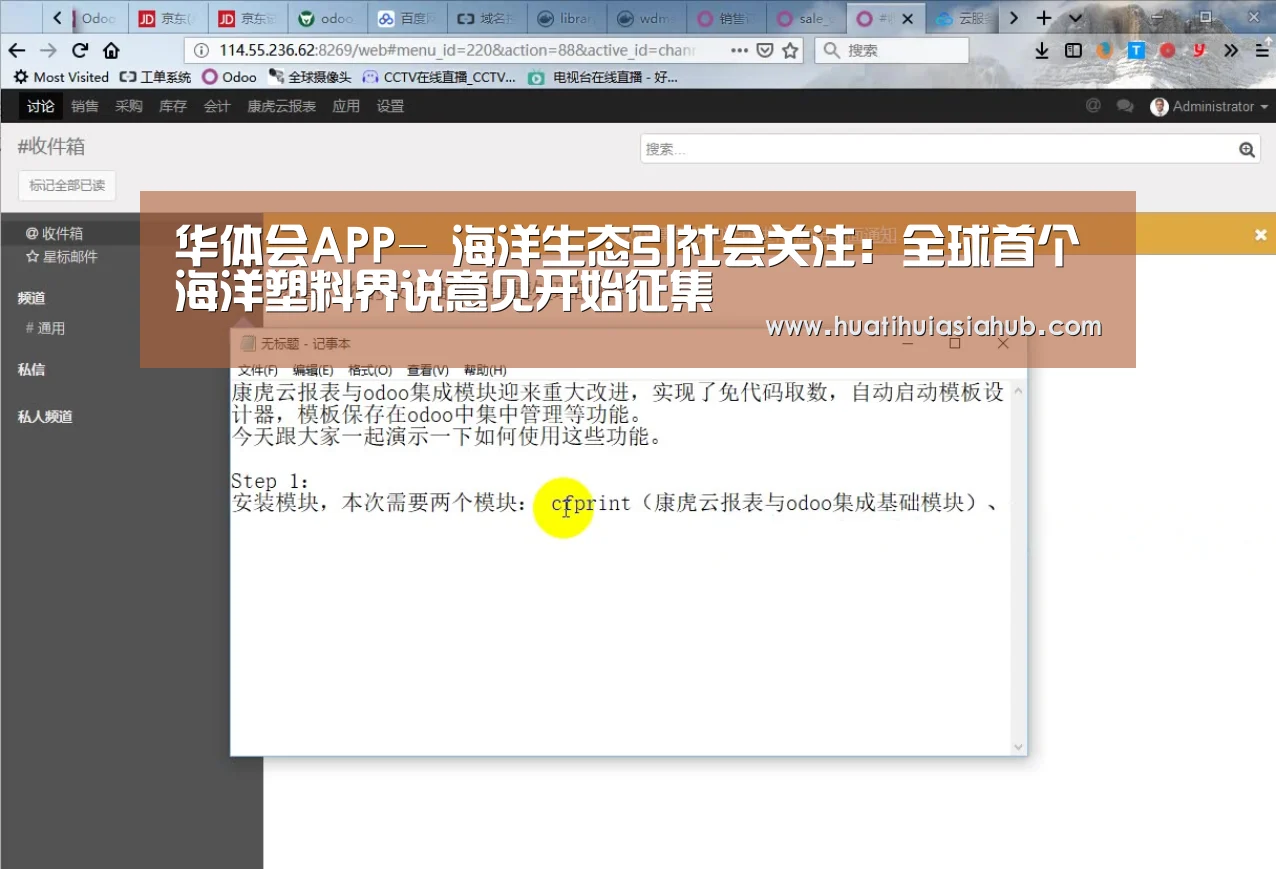The height and width of the screenshot is (869, 1276).
Task: Click the address bar URL field
Action: pyautogui.click(x=456, y=50)
